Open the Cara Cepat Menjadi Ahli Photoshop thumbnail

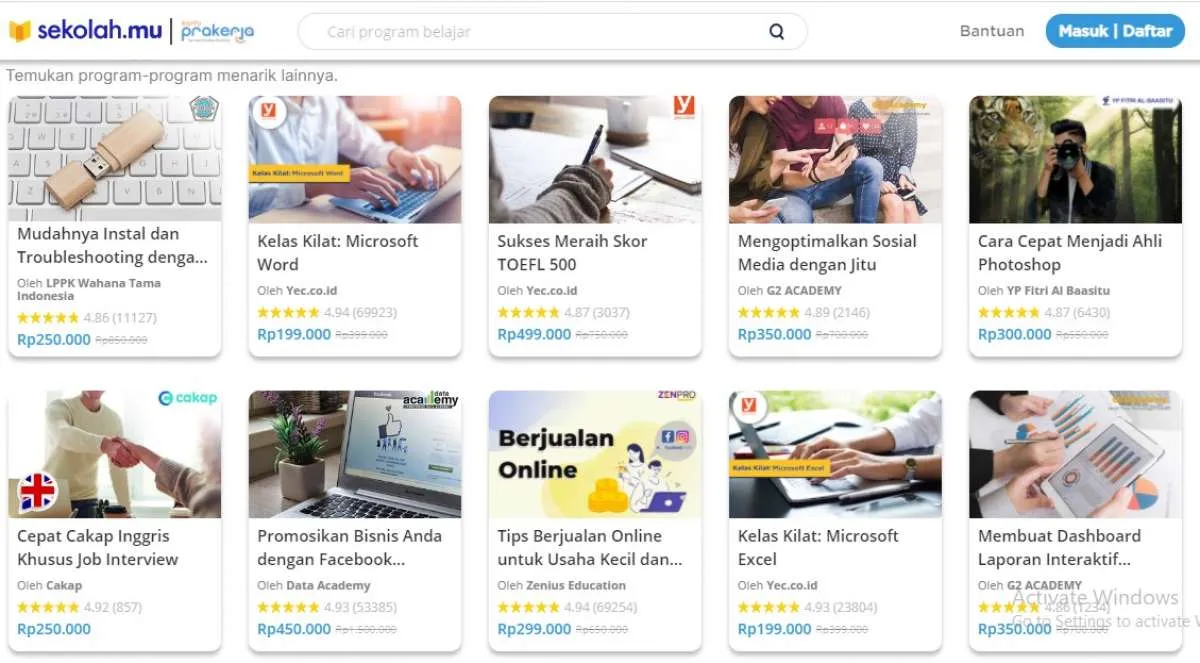[x=1075, y=160]
